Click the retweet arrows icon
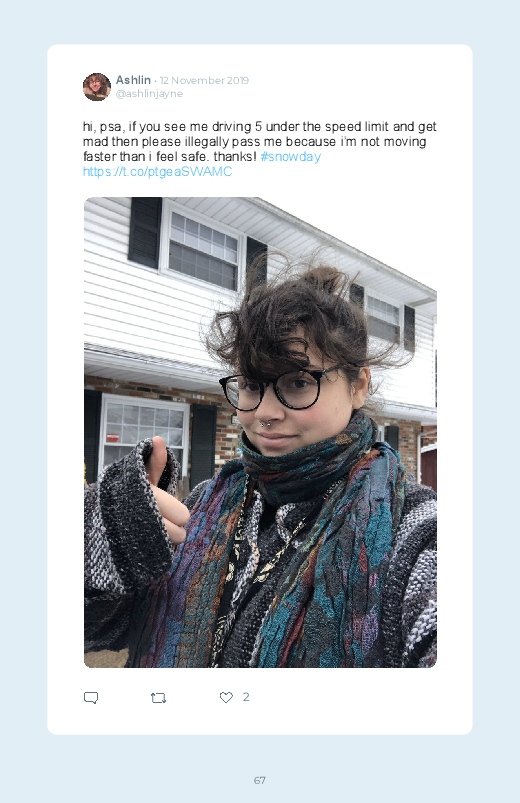Image resolution: width=520 pixels, height=803 pixels. pos(158,698)
